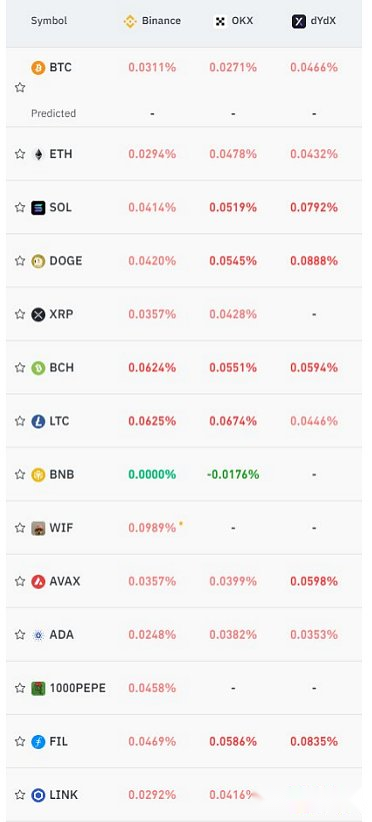Favorite the LINK row with its star
This screenshot has width=372, height=822.
coord(20,795)
